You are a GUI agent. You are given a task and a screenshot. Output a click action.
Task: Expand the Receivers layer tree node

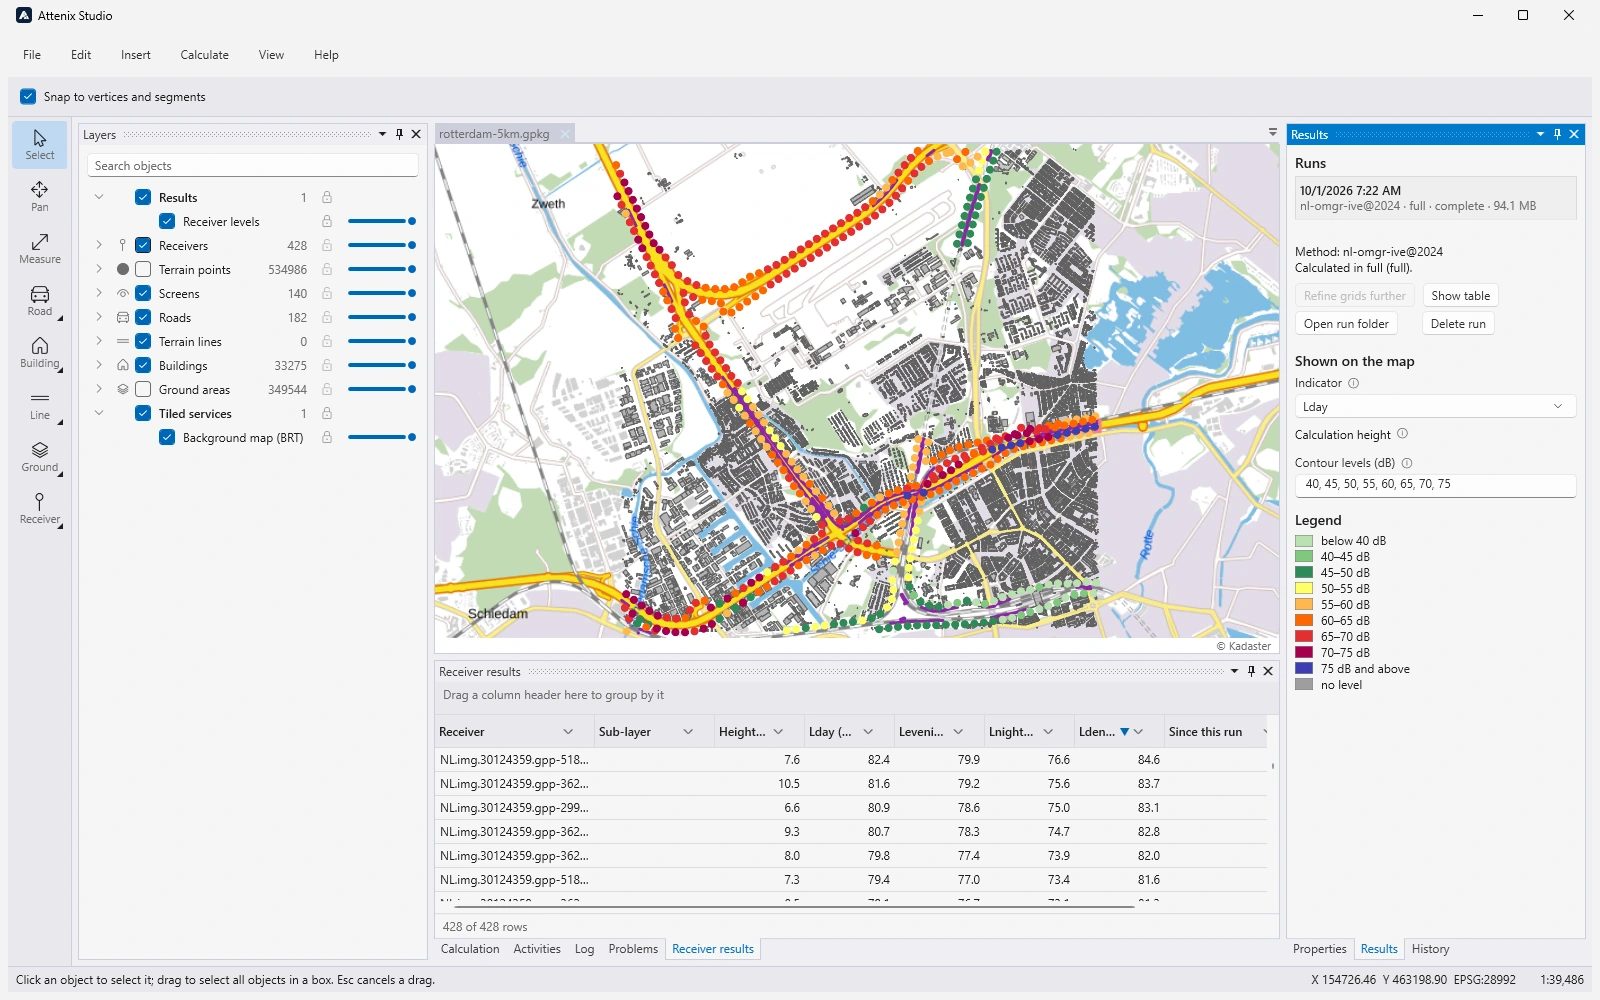[99, 245]
